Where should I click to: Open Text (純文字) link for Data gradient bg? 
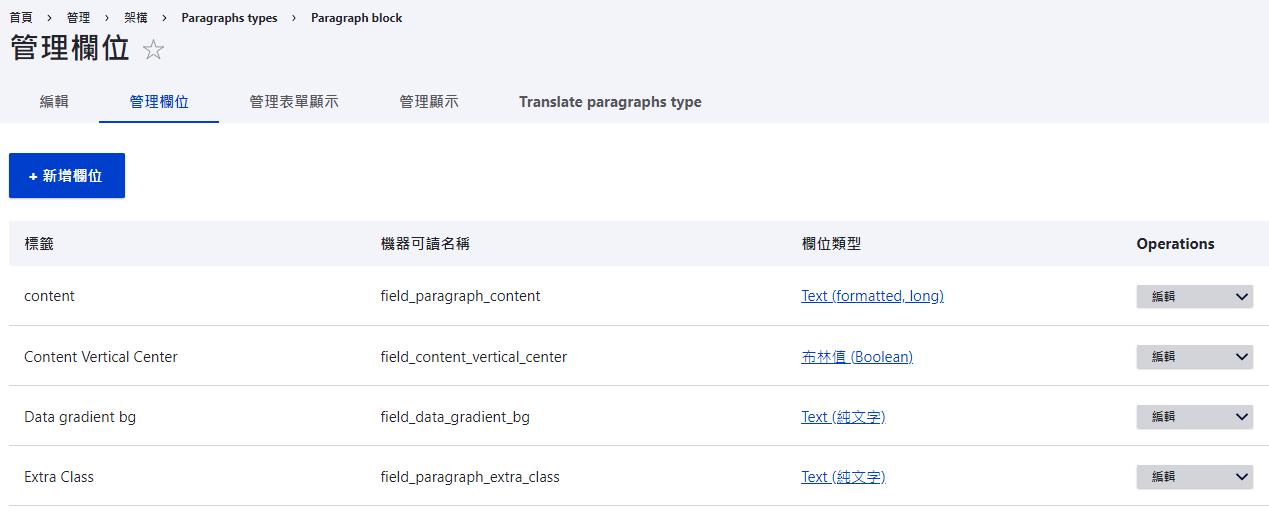[843, 417]
